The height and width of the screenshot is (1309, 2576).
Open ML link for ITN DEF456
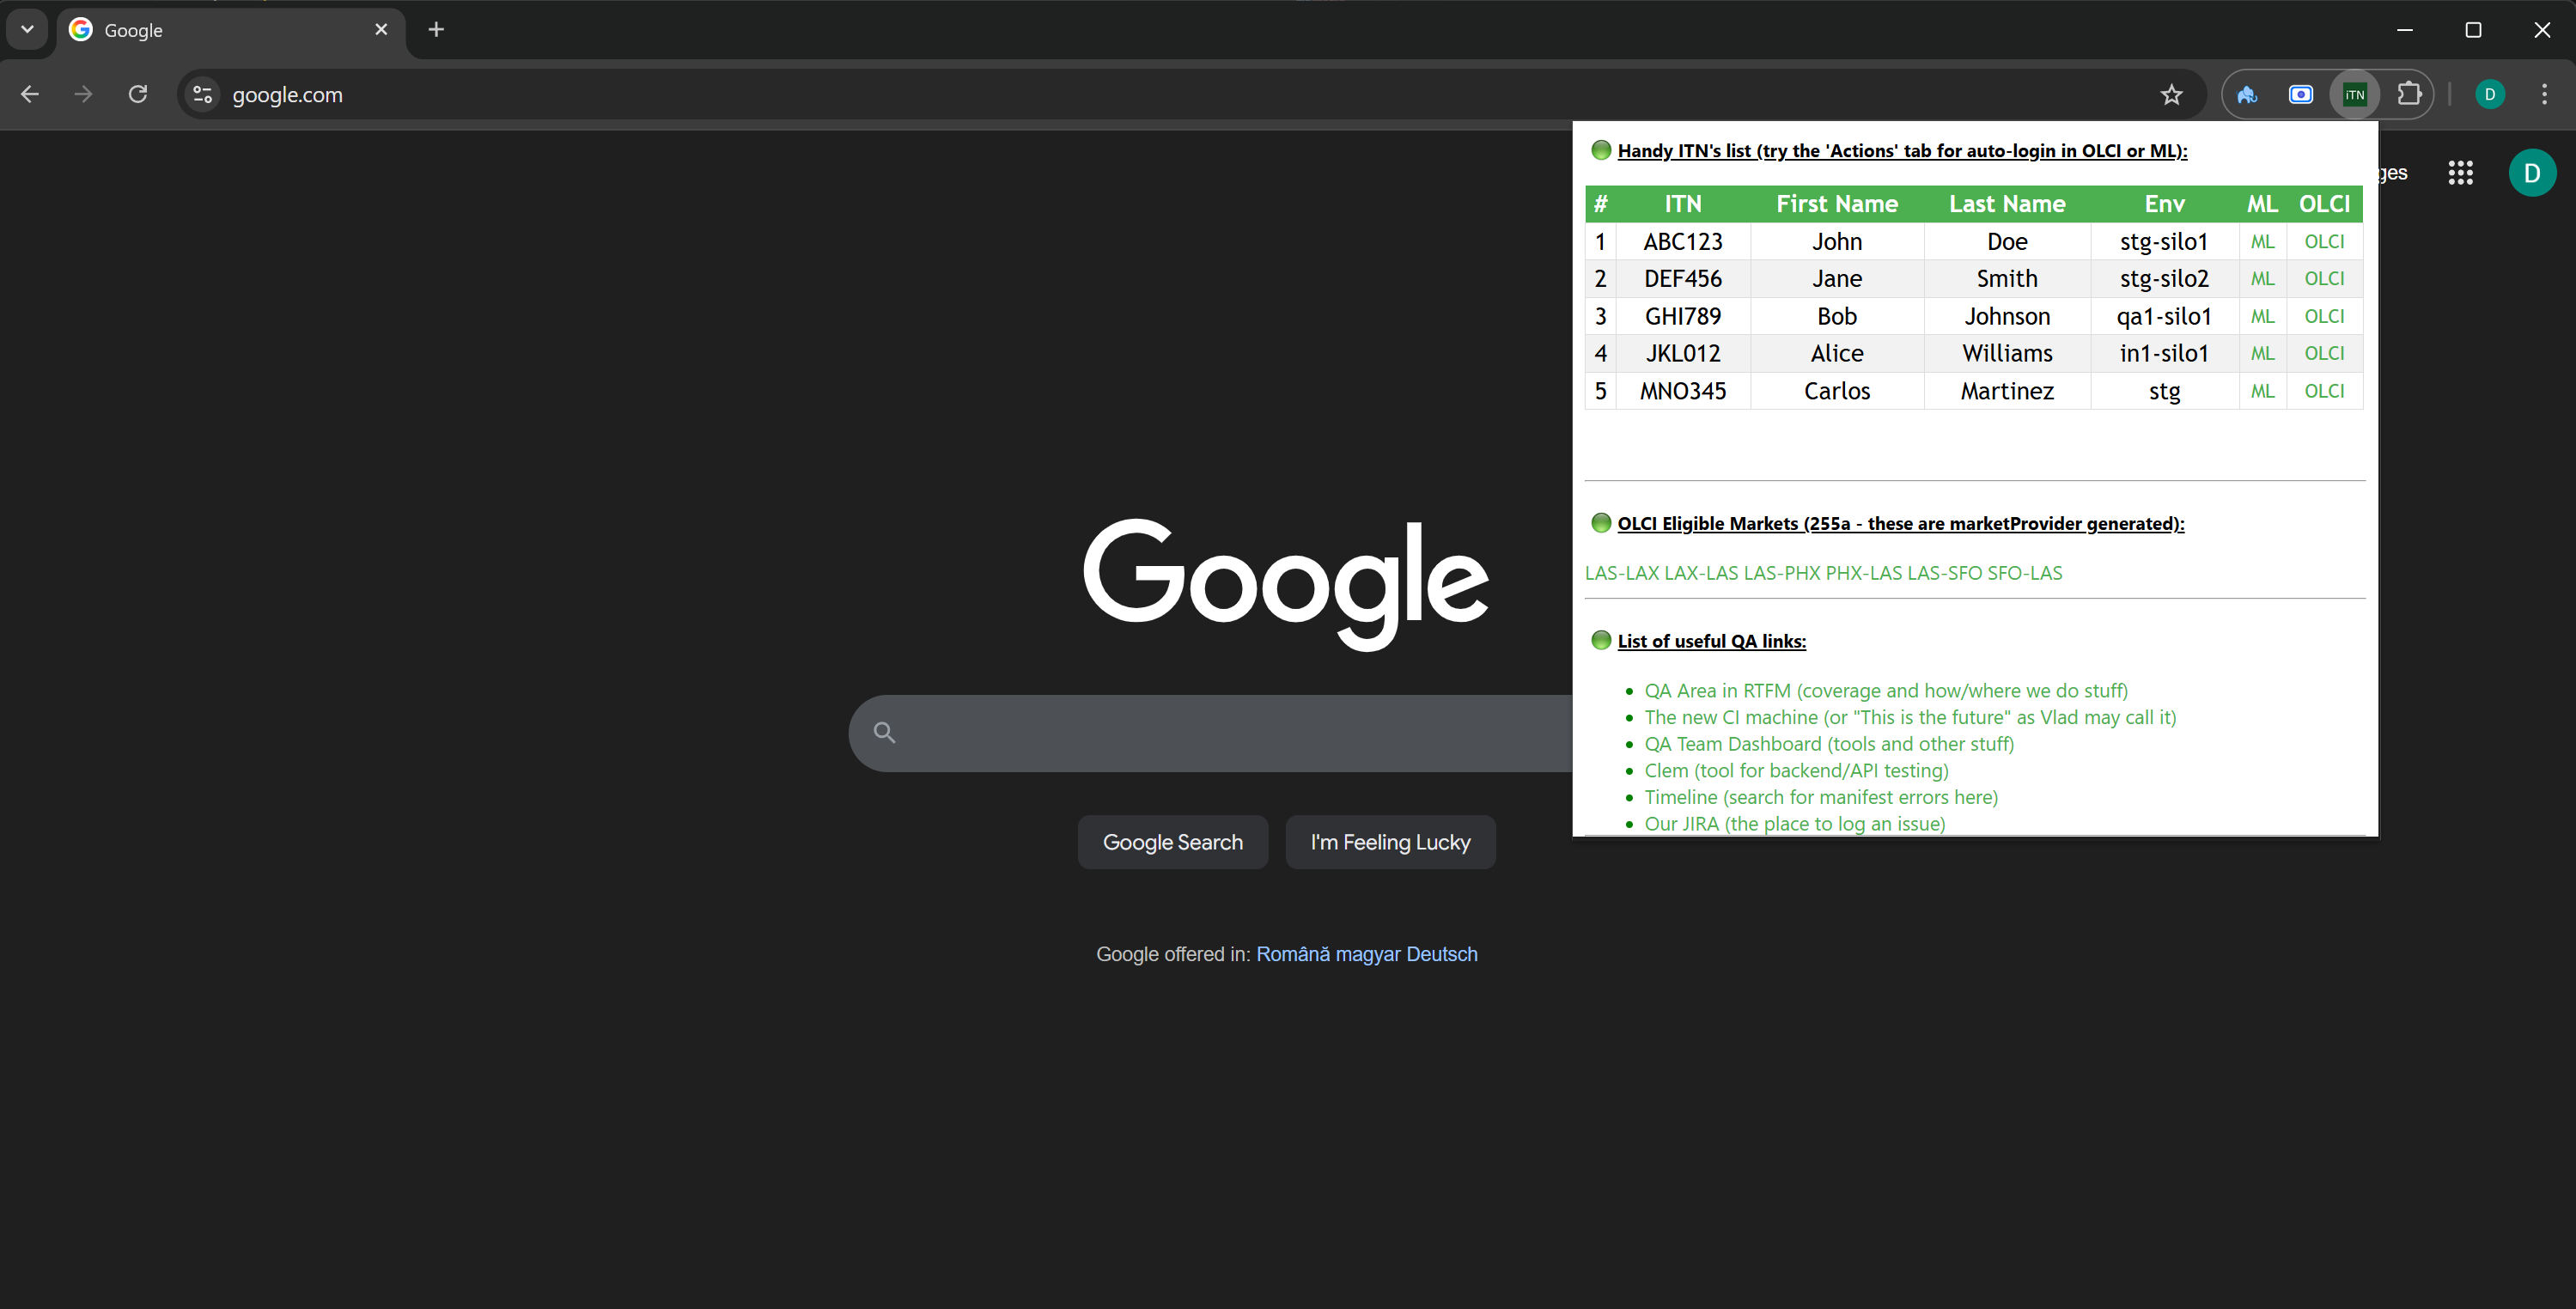pyautogui.click(x=2262, y=279)
